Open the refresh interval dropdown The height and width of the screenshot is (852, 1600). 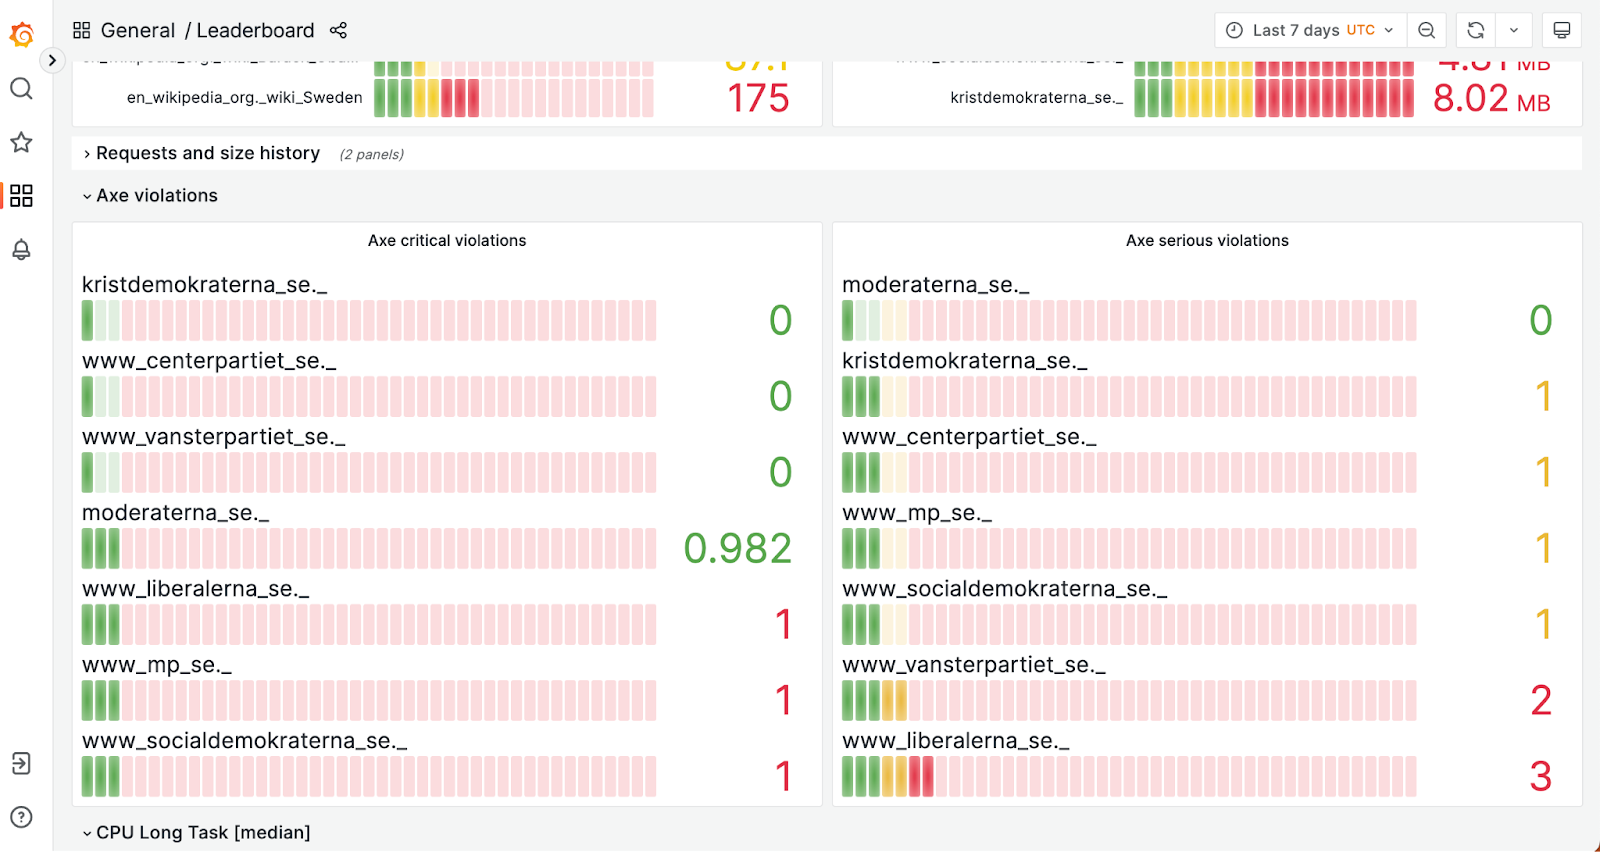click(x=1514, y=31)
